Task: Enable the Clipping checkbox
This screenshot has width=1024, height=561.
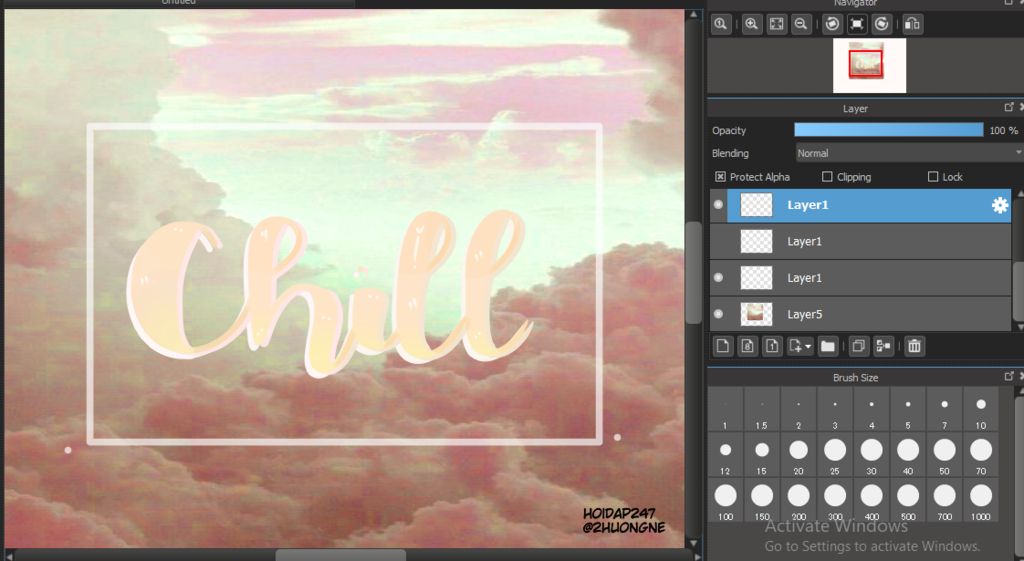Action: [827, 177]
